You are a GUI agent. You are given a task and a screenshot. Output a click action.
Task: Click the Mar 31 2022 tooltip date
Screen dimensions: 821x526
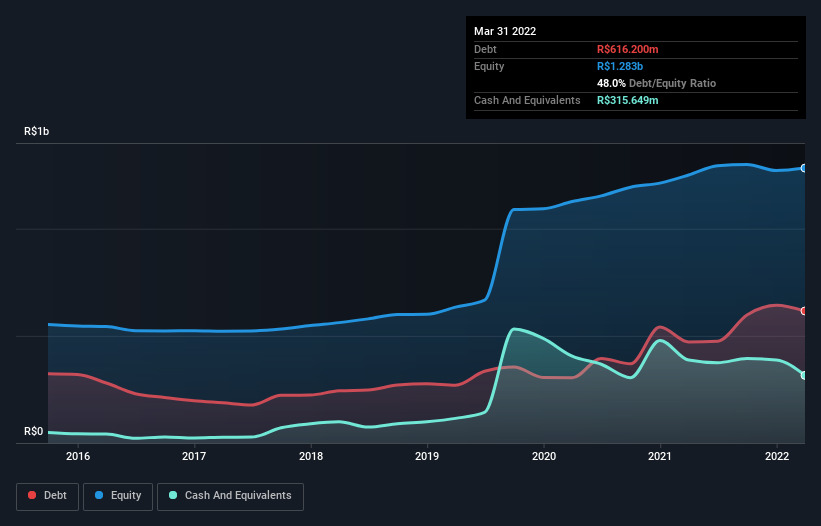coord(505,31)
